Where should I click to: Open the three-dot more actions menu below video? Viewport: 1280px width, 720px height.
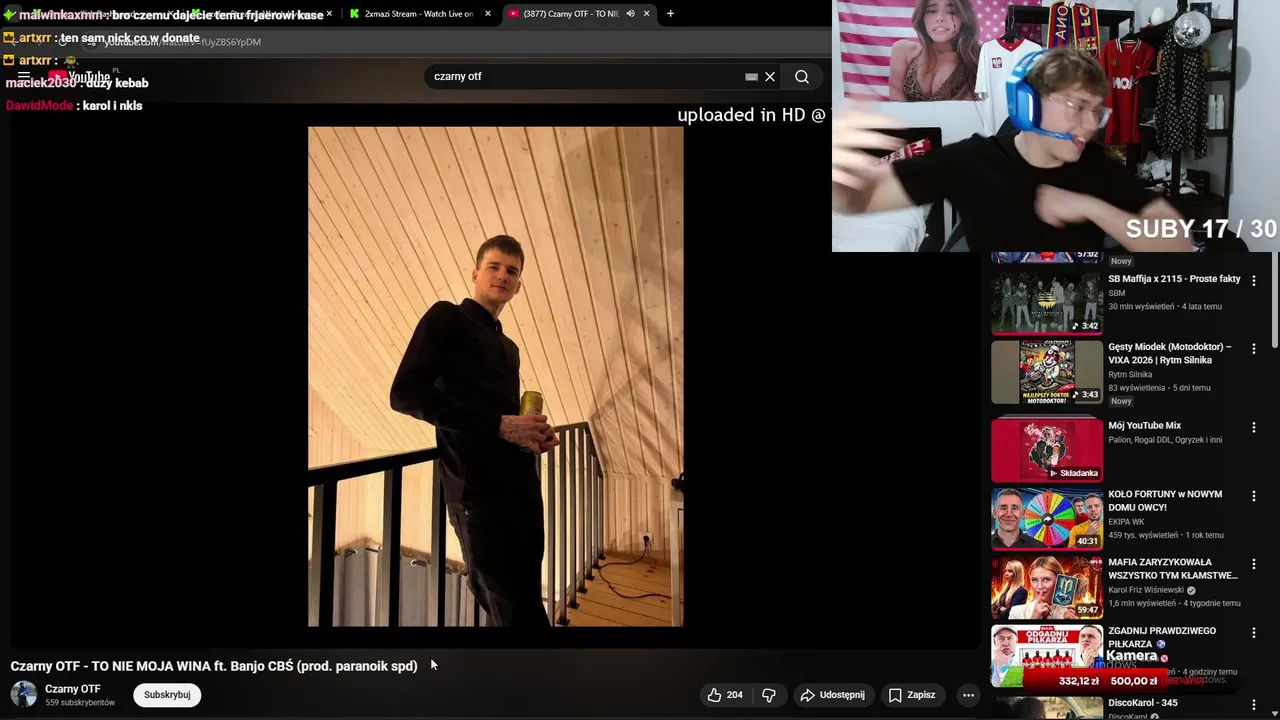[x=968, y=695]
